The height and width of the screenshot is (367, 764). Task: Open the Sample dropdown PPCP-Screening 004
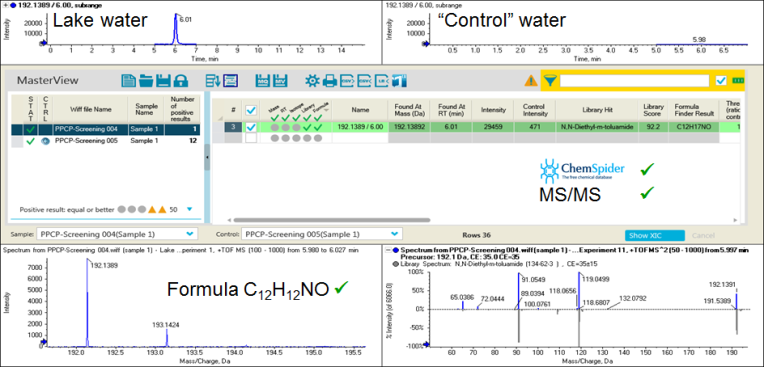point(117,234)
